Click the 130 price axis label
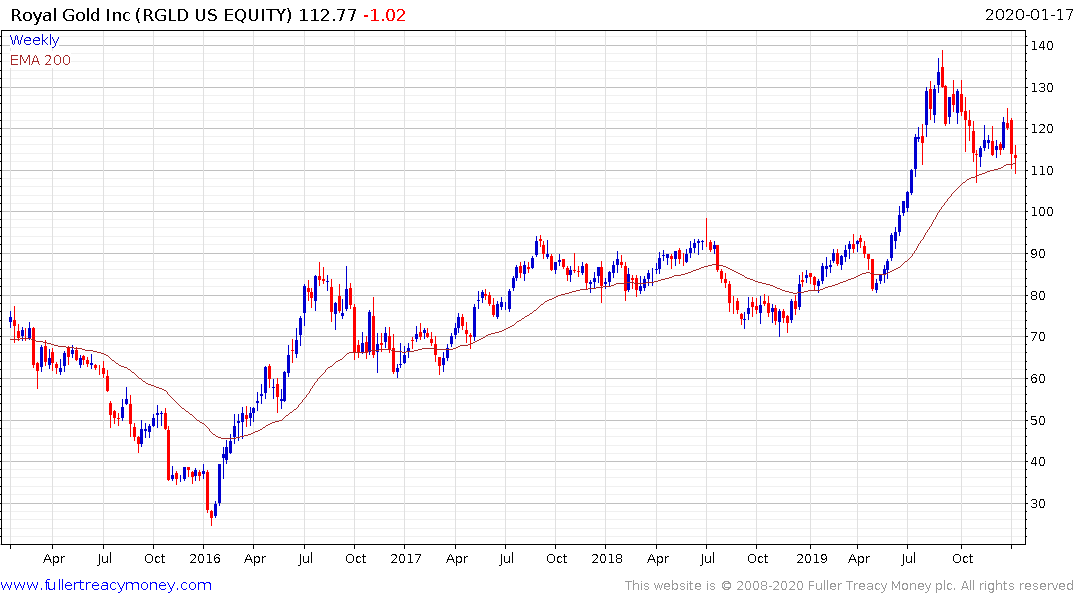 (1041, 88)
